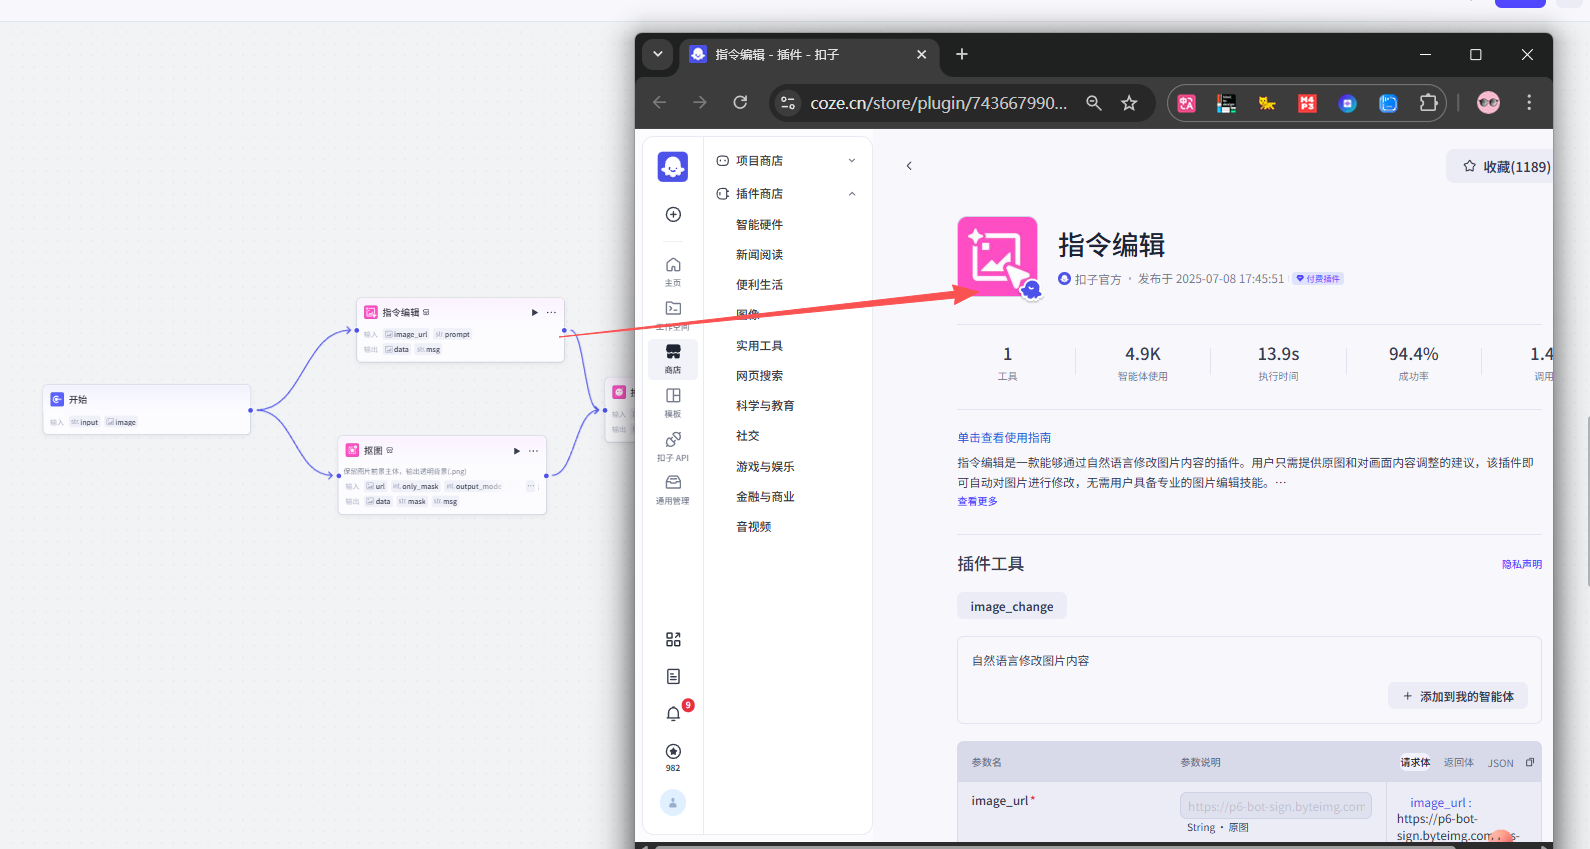1590x849 pixels.
Task: Open the 模板 templates icon in the sidebar
Action: click(673, 402)
